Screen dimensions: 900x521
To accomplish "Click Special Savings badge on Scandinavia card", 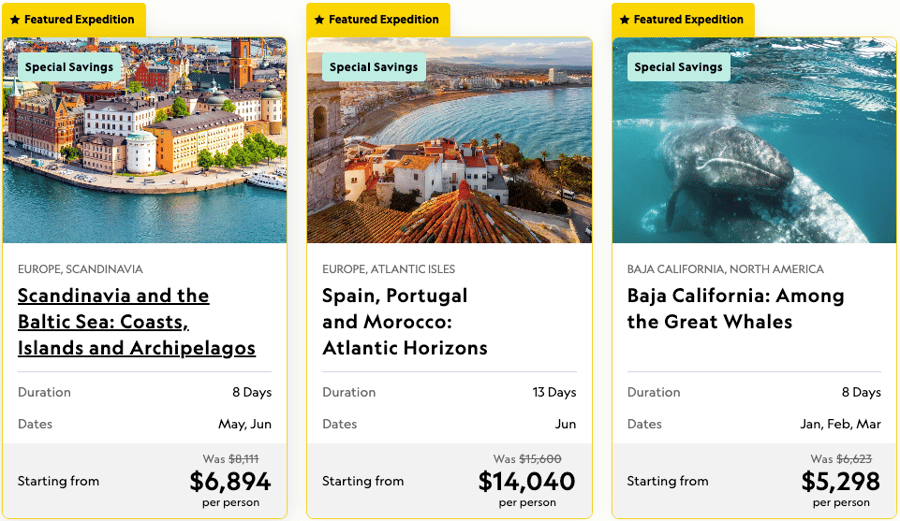I will point(69,67).
